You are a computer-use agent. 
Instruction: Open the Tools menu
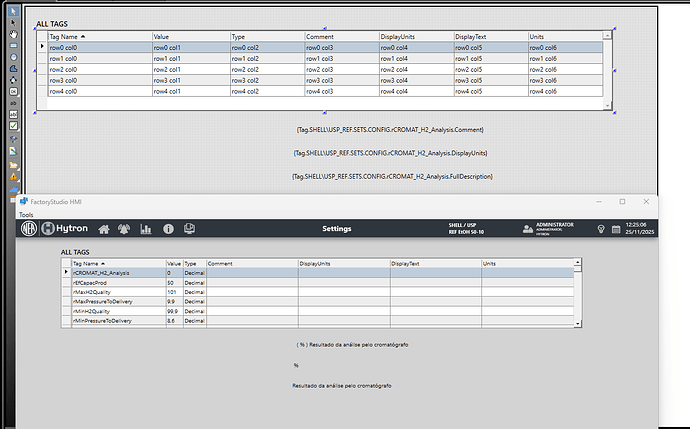coord(26,214)
